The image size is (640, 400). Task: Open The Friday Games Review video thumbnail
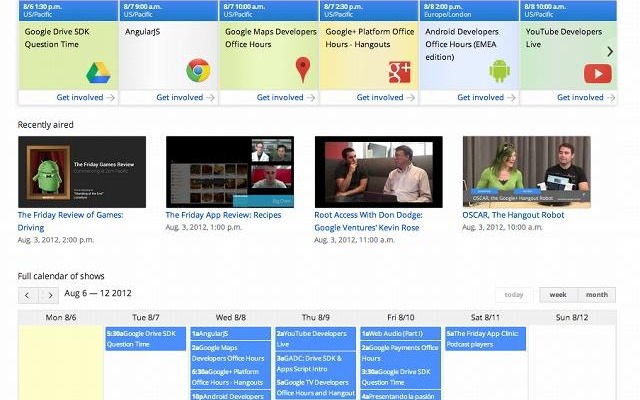point(82,172)
